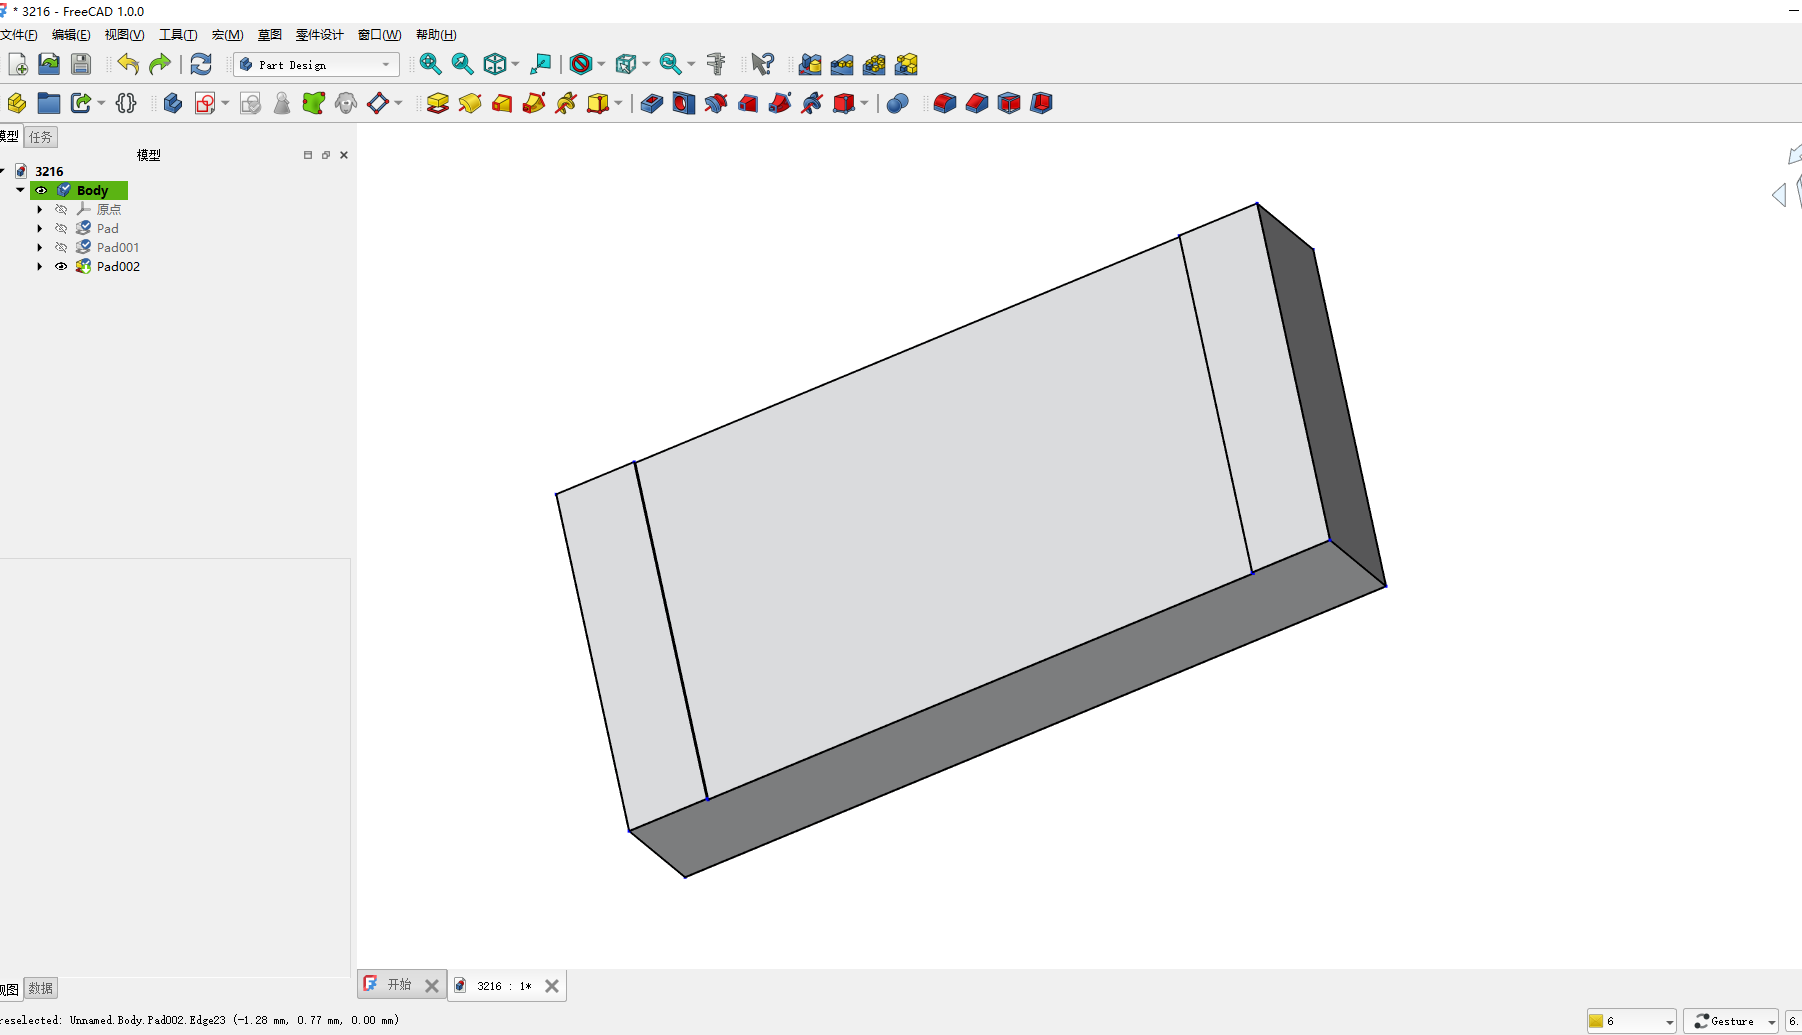Click the Create group folder icon

tap(49, 103)
